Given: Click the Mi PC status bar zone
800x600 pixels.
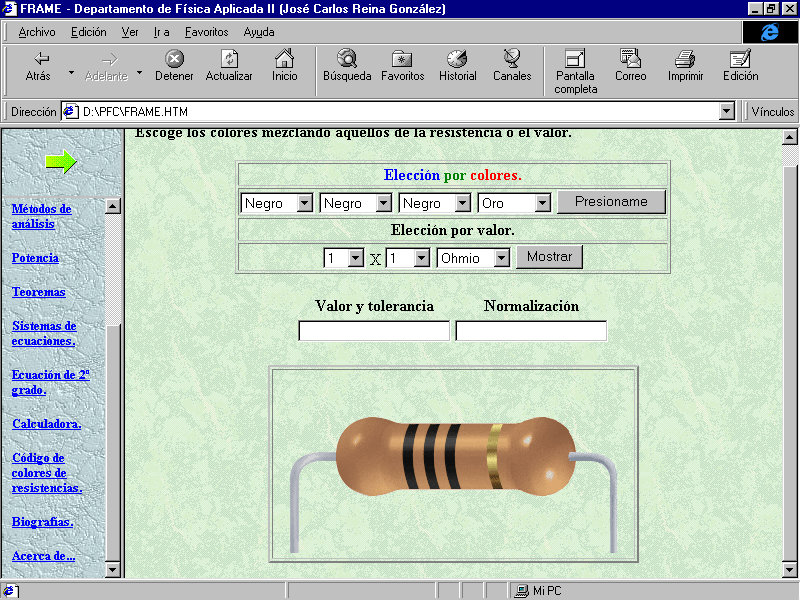Looking at the screenshot, I should click(538, 591).
